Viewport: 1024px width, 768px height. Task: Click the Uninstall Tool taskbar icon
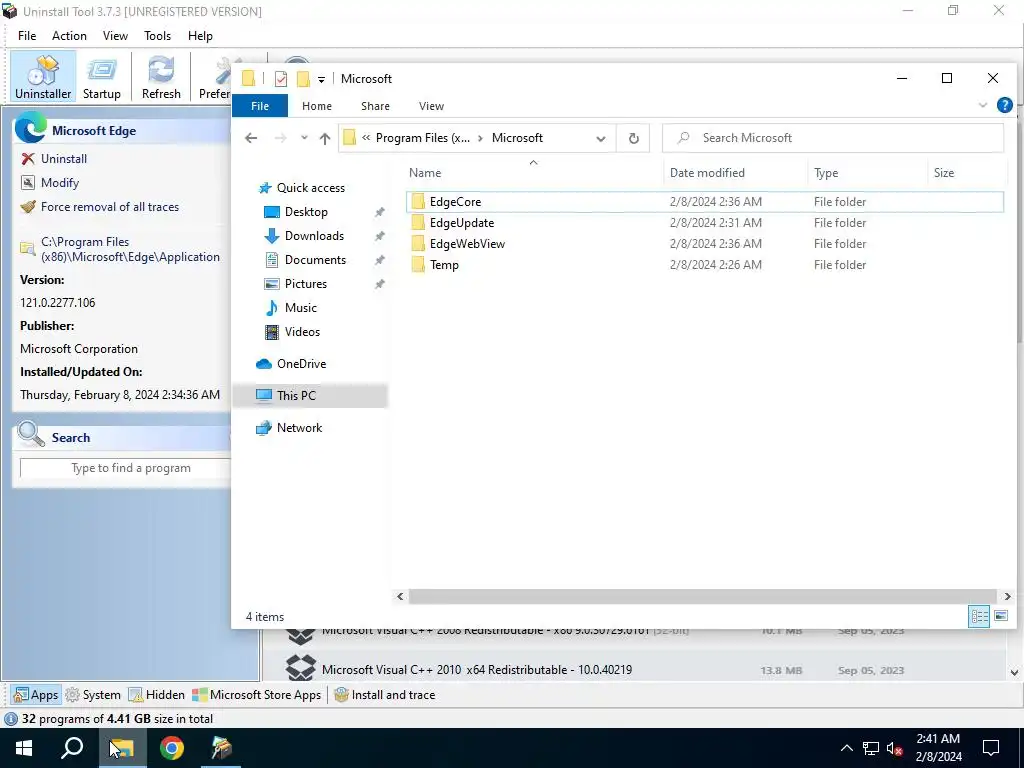(221, 748)
